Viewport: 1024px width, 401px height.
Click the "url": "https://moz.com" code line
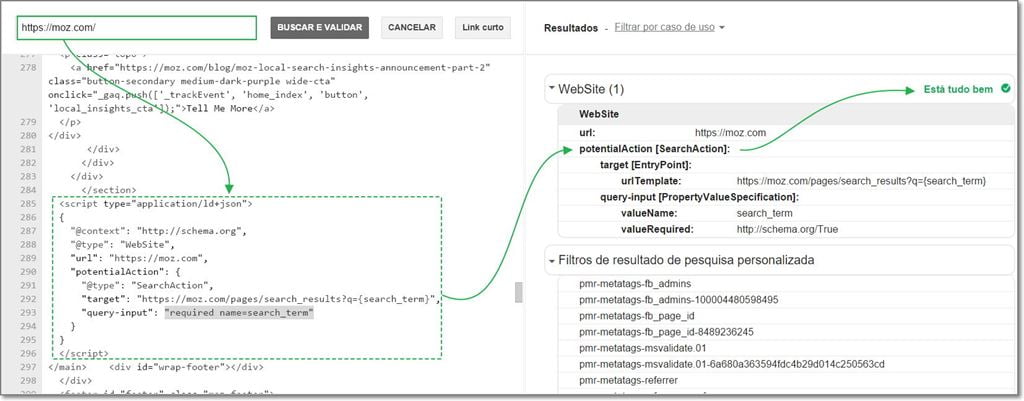(x=138, y=259)
